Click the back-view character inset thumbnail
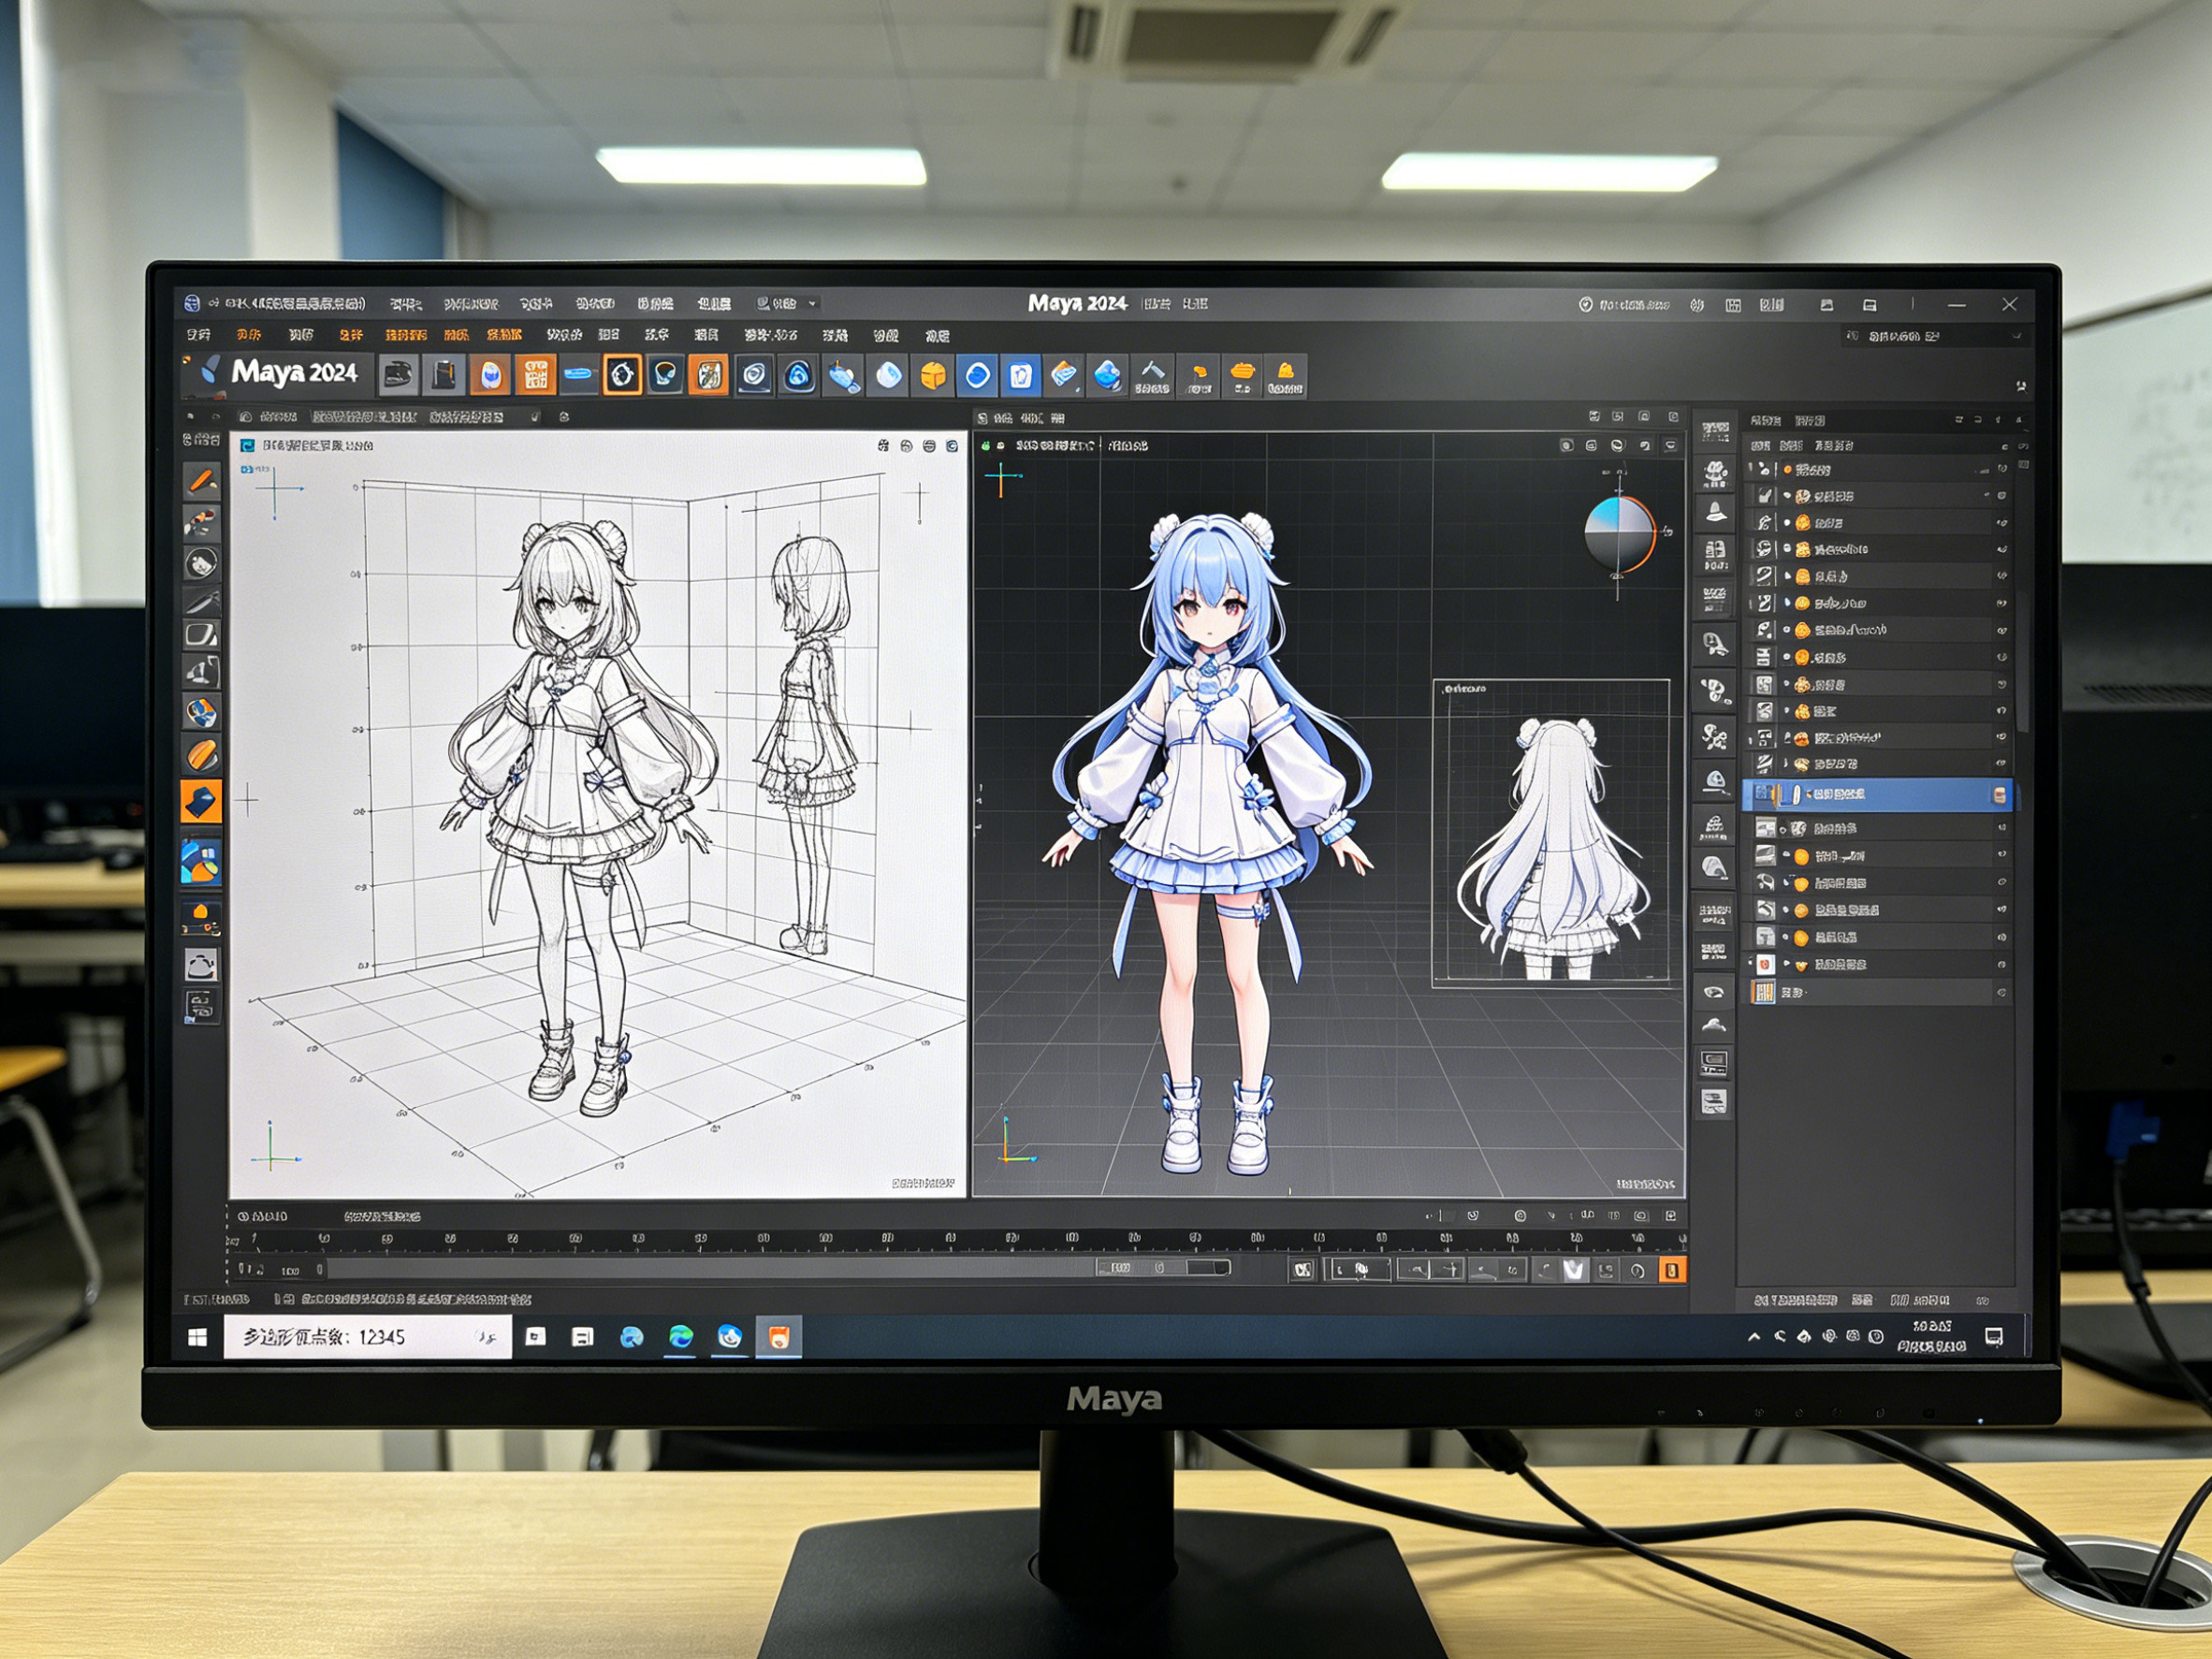The image size is (2212, 1659). [x=1551, y=834]
